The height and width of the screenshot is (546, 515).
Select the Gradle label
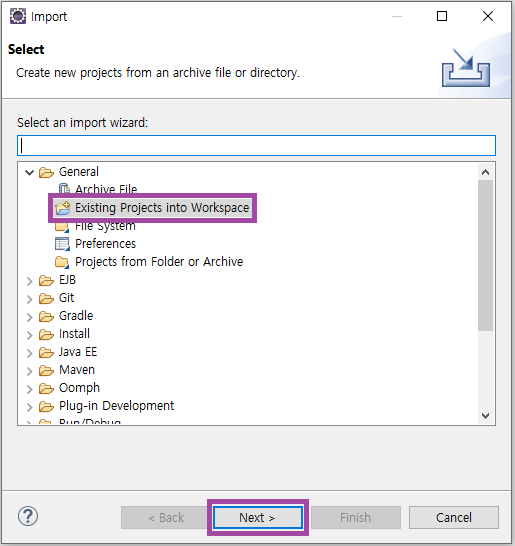click(x=76, y=316)
